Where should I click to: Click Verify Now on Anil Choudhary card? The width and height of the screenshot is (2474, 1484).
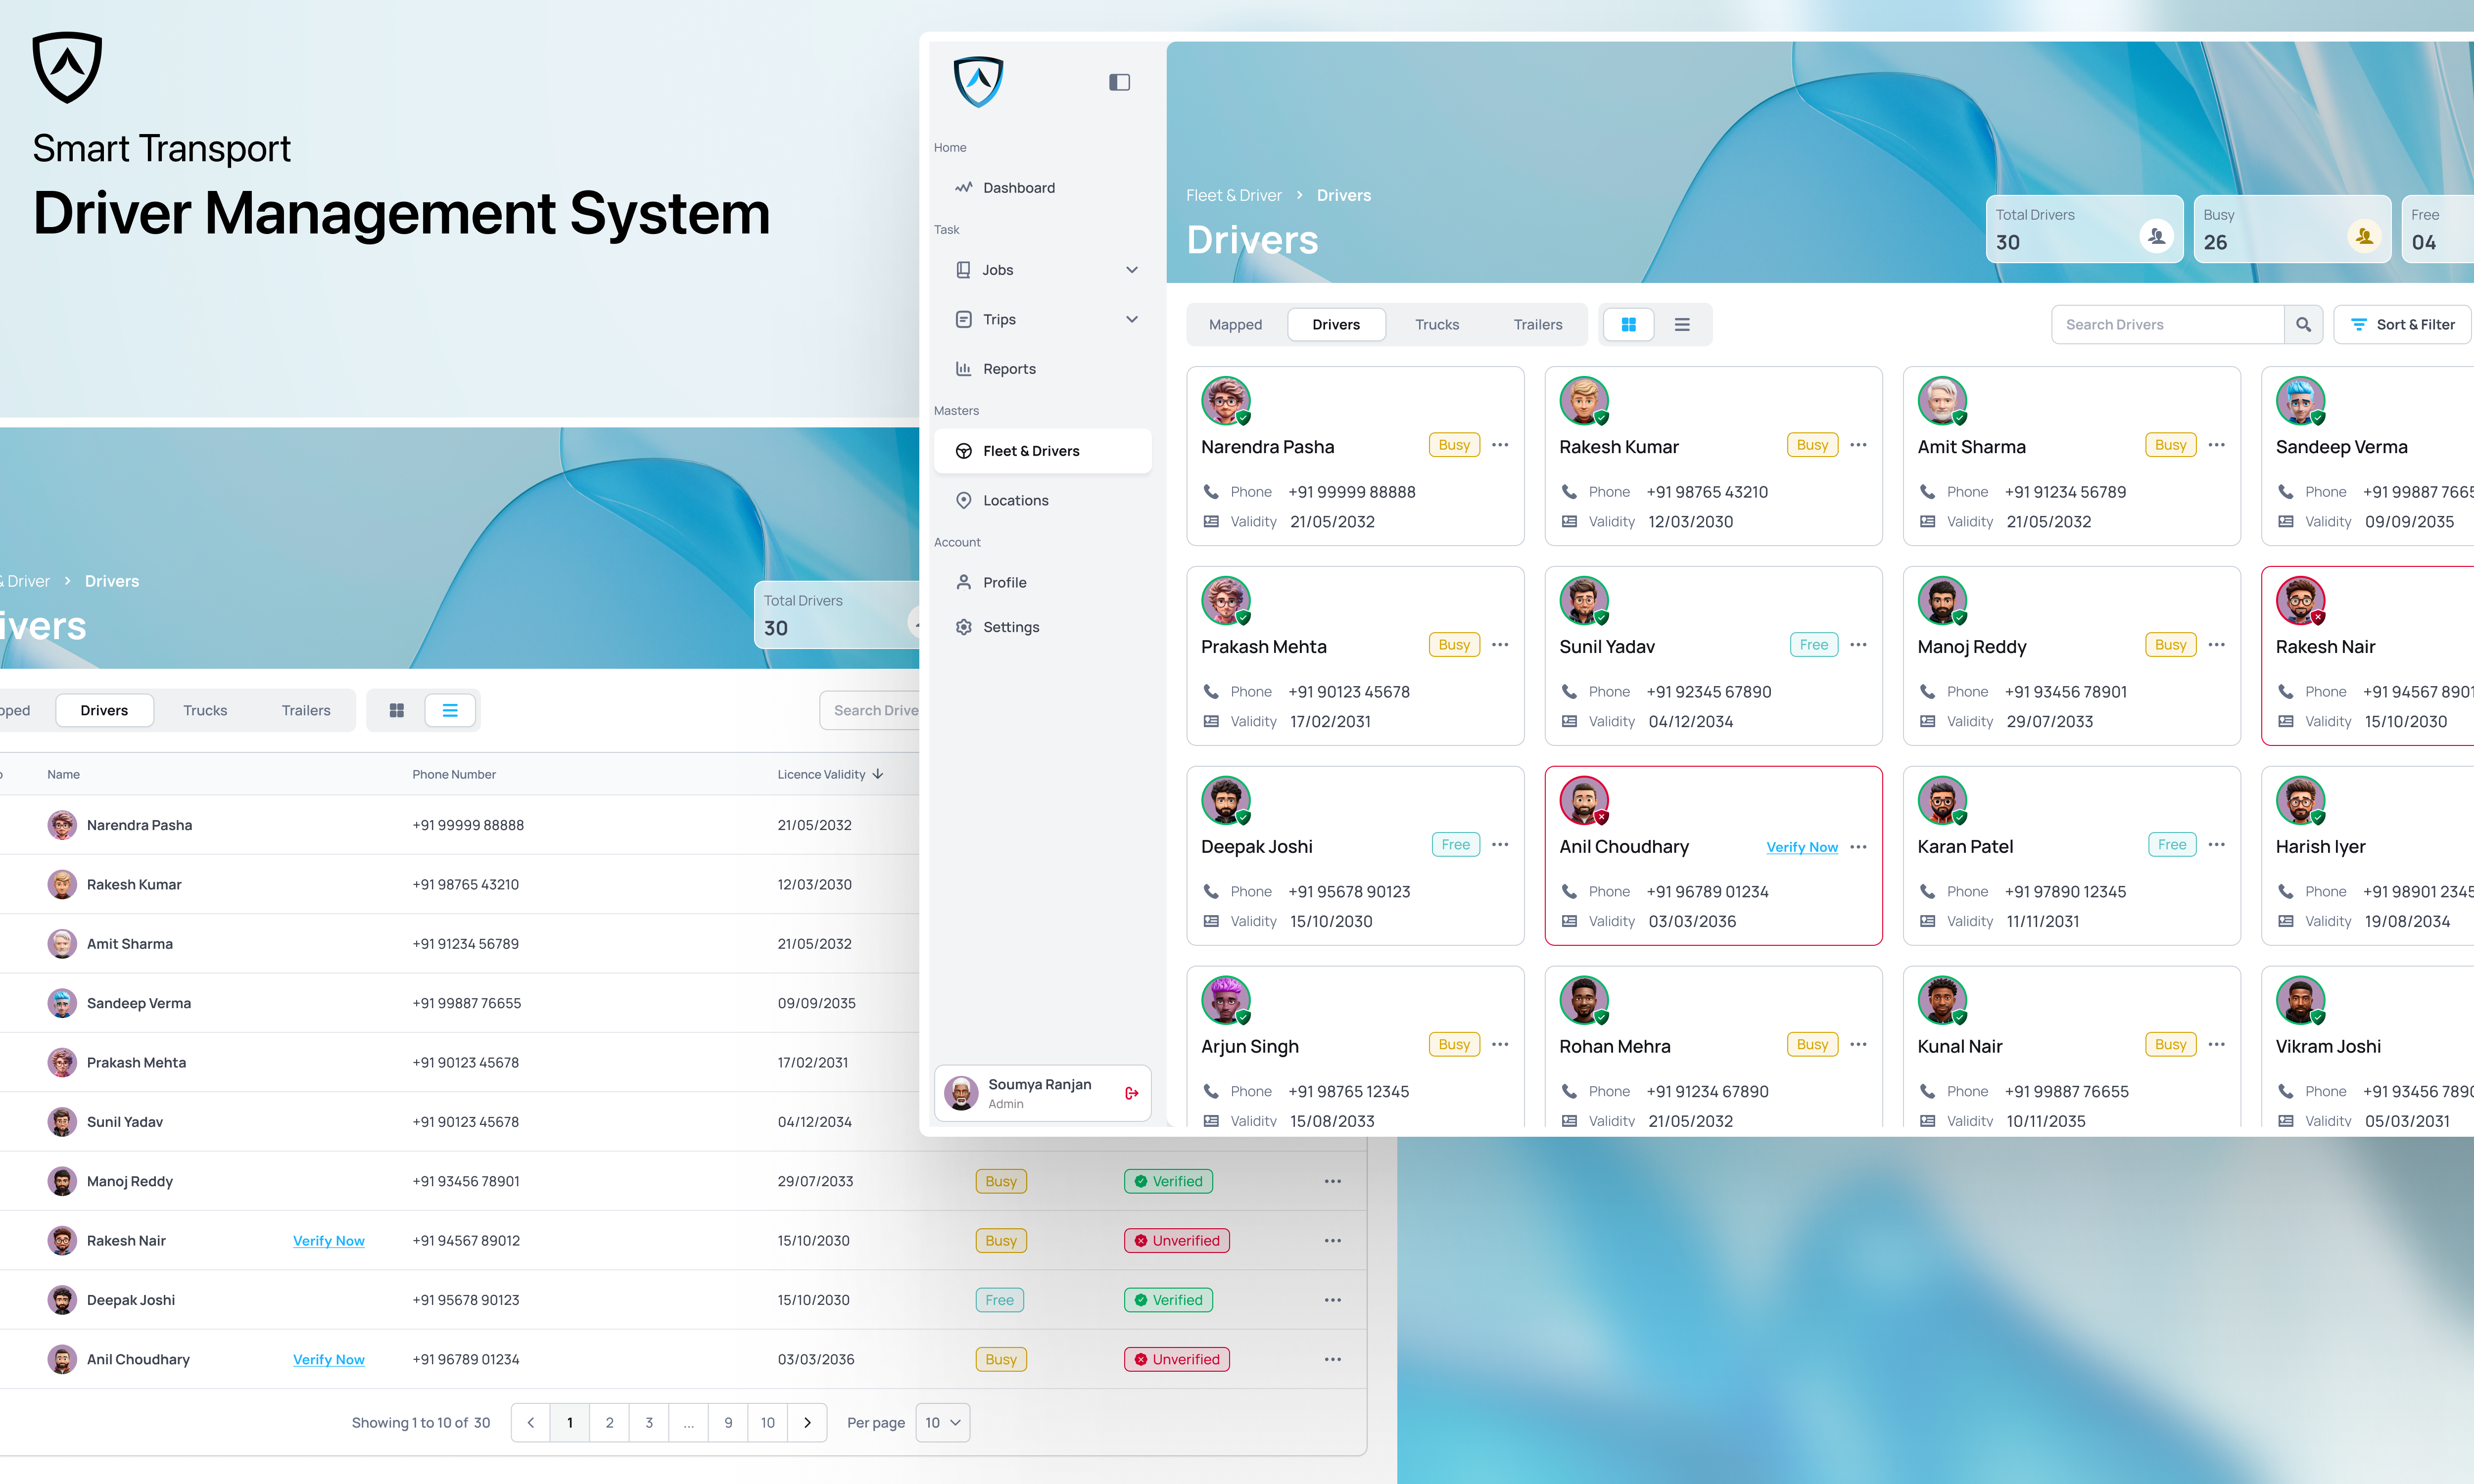(x=1801, y=847)
